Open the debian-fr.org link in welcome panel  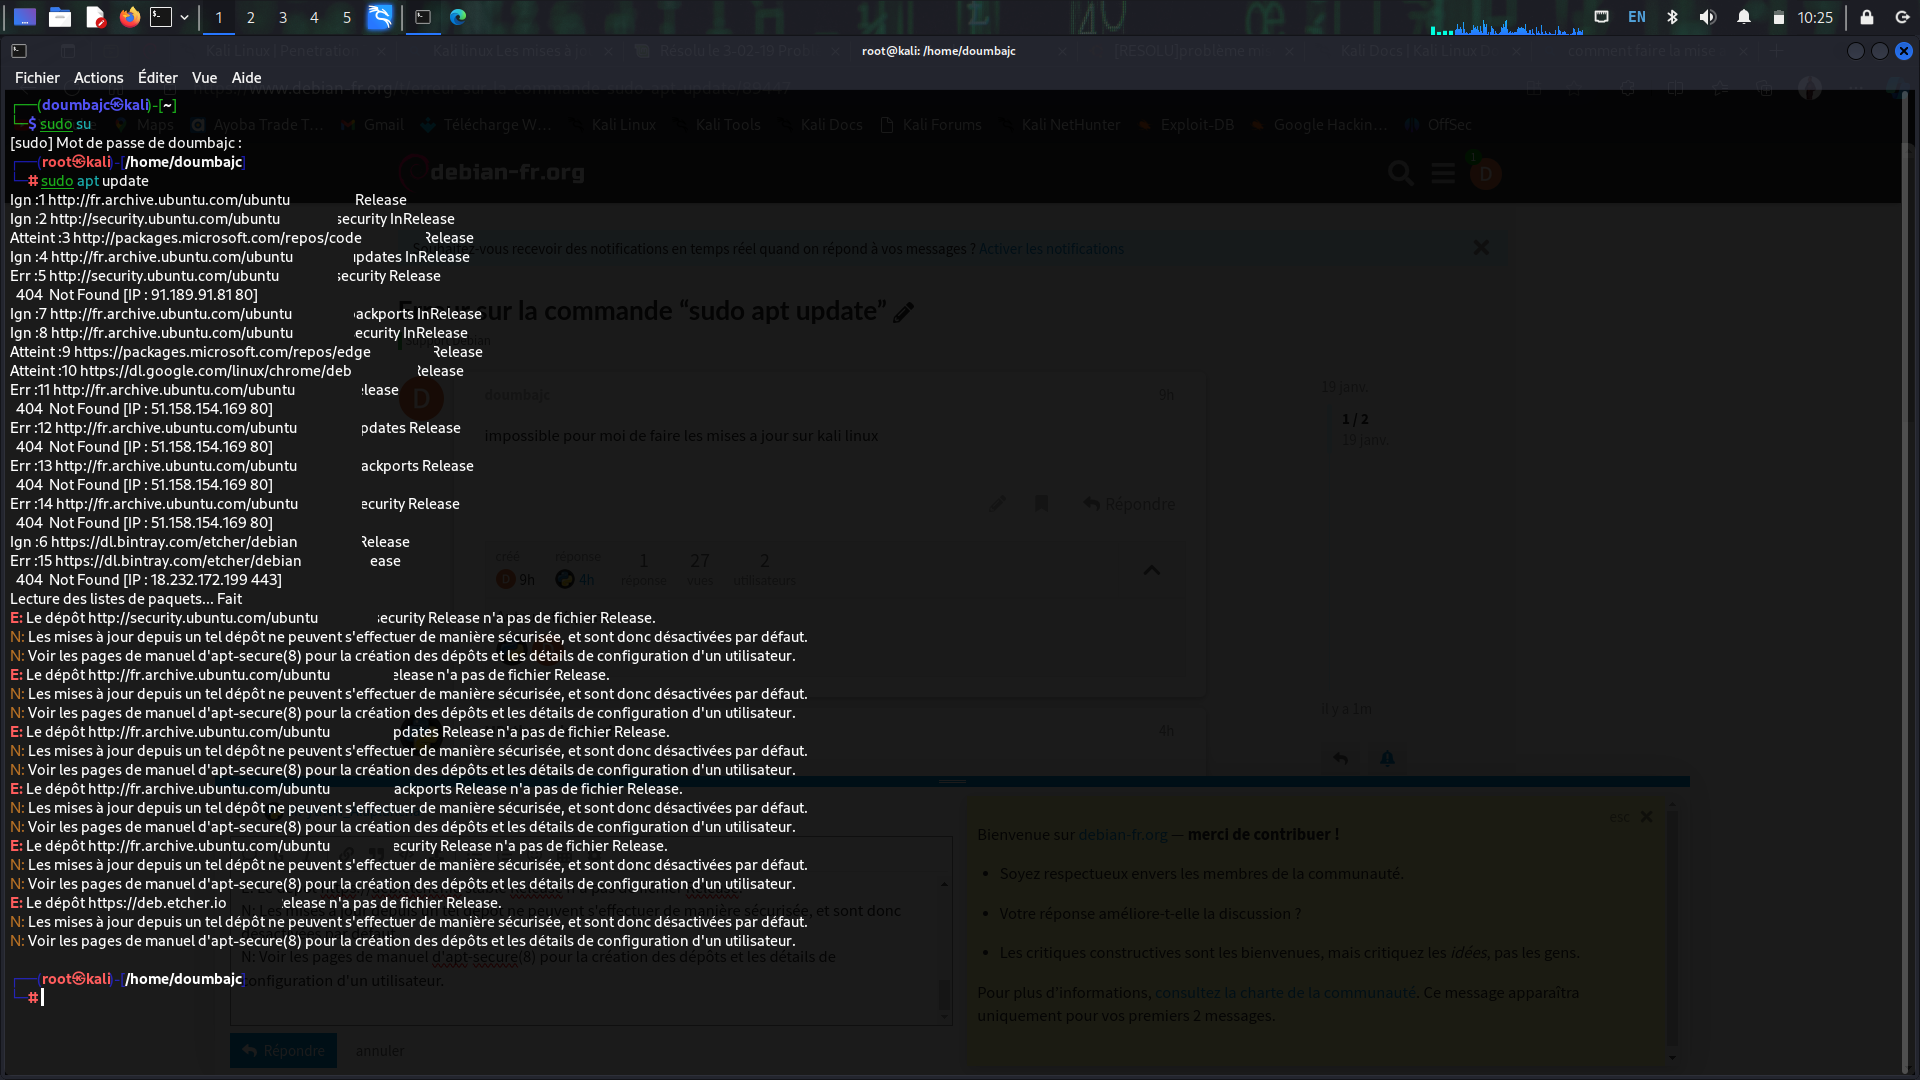pos(1123,835)
